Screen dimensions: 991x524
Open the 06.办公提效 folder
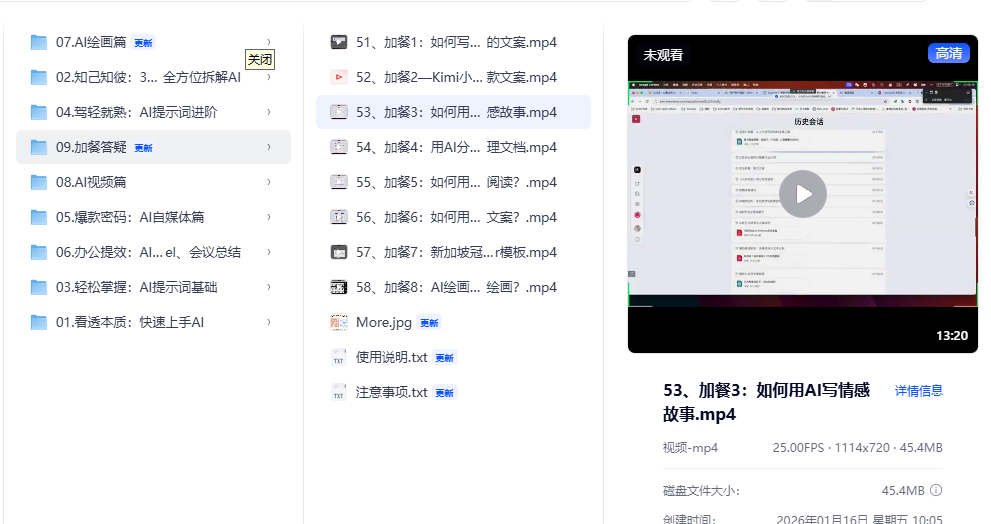(148, 252)
